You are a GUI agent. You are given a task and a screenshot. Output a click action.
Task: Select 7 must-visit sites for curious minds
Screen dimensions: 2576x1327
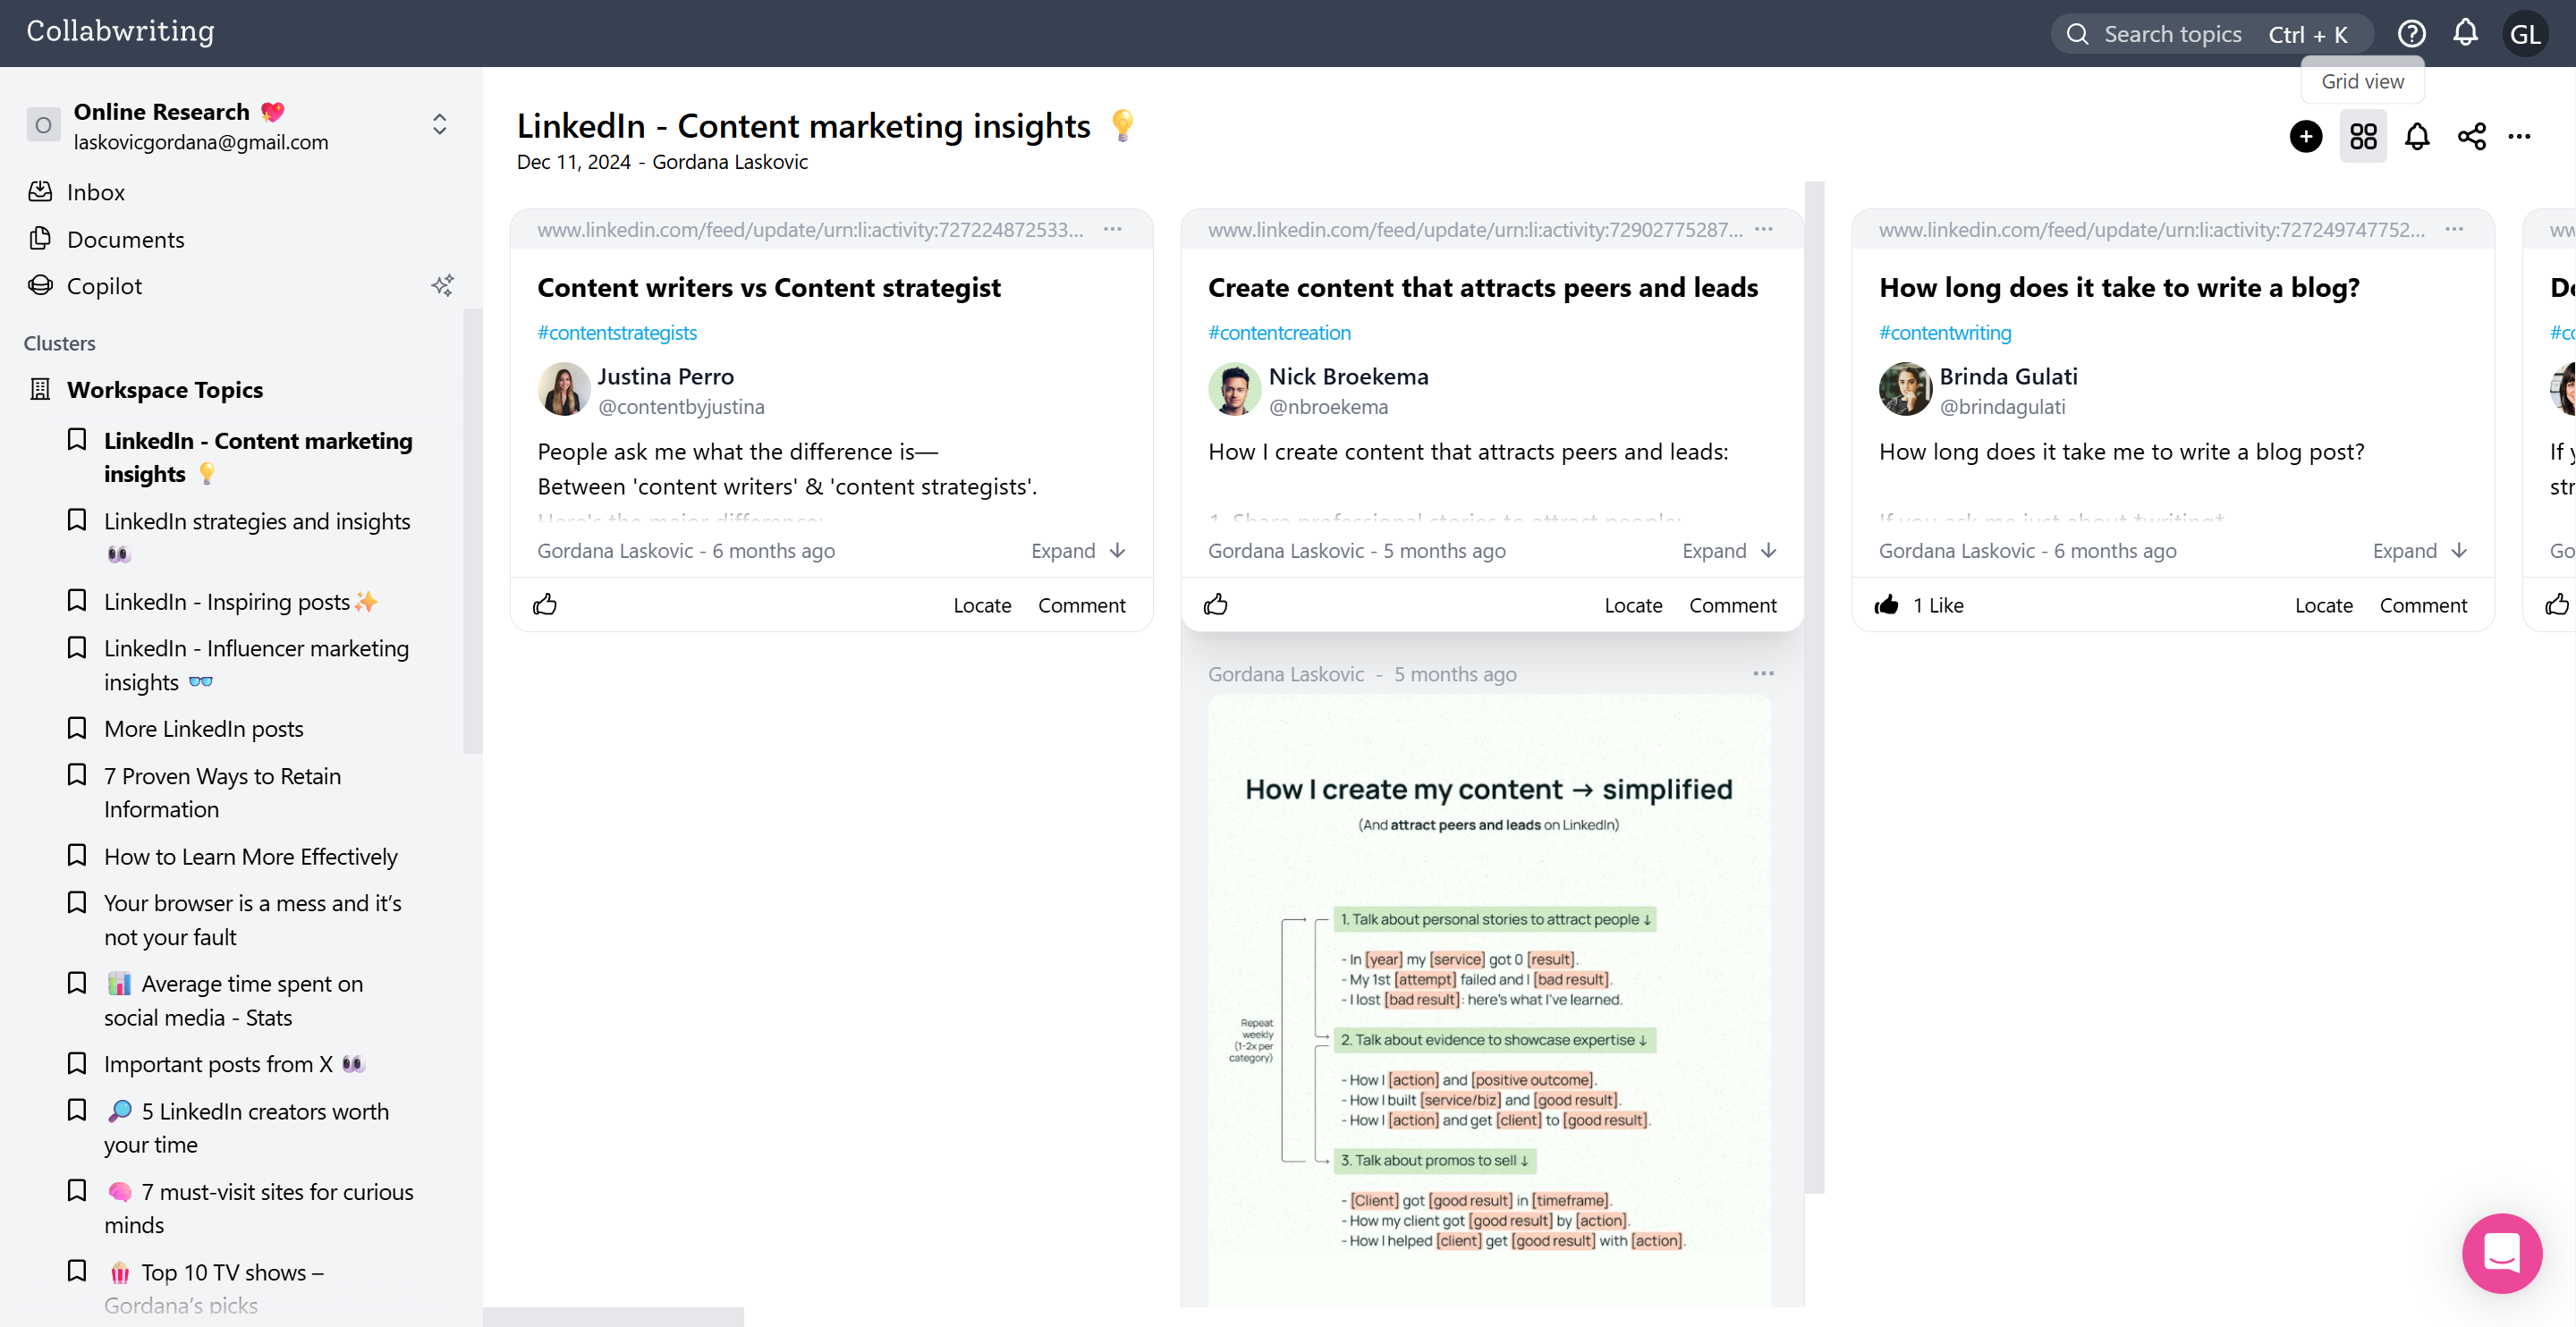[258, 1208]
